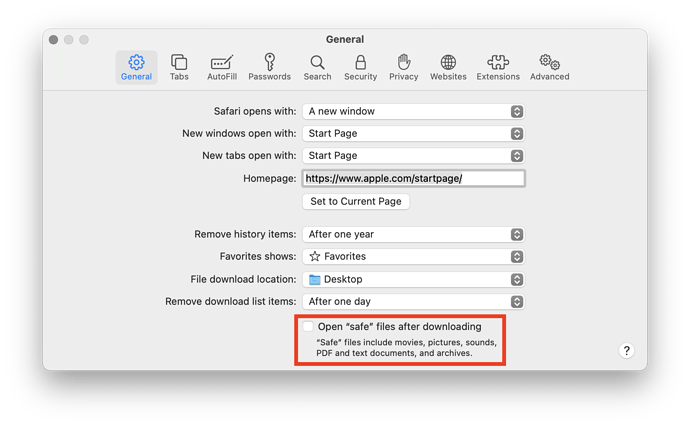The height and width of the screenshot is (426, 690).
Task: Expand the File download location dropdown
Action: 413,279
